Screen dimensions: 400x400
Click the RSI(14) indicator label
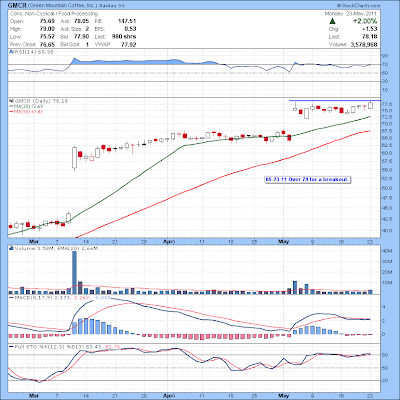[x=33, y=52]
